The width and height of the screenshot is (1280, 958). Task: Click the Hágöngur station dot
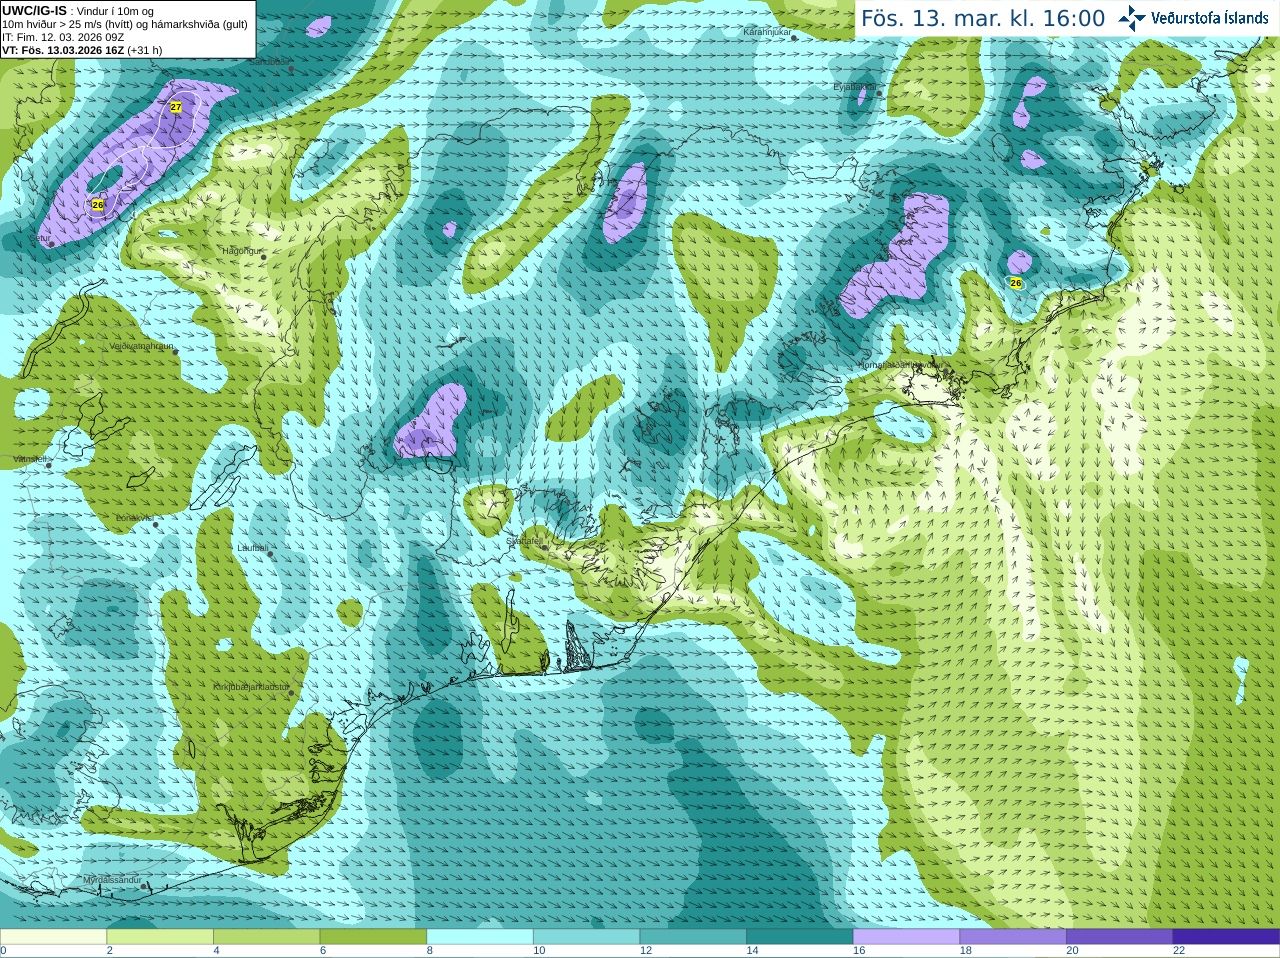click(264, 257)
